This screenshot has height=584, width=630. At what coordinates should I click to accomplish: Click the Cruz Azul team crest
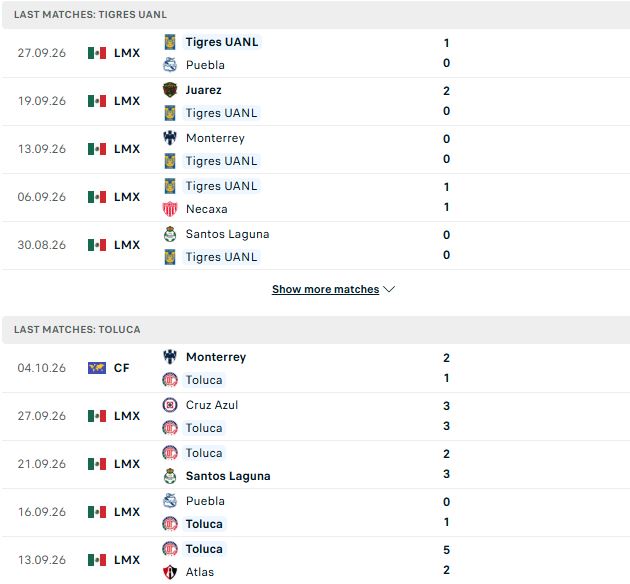tap(170, 405)
